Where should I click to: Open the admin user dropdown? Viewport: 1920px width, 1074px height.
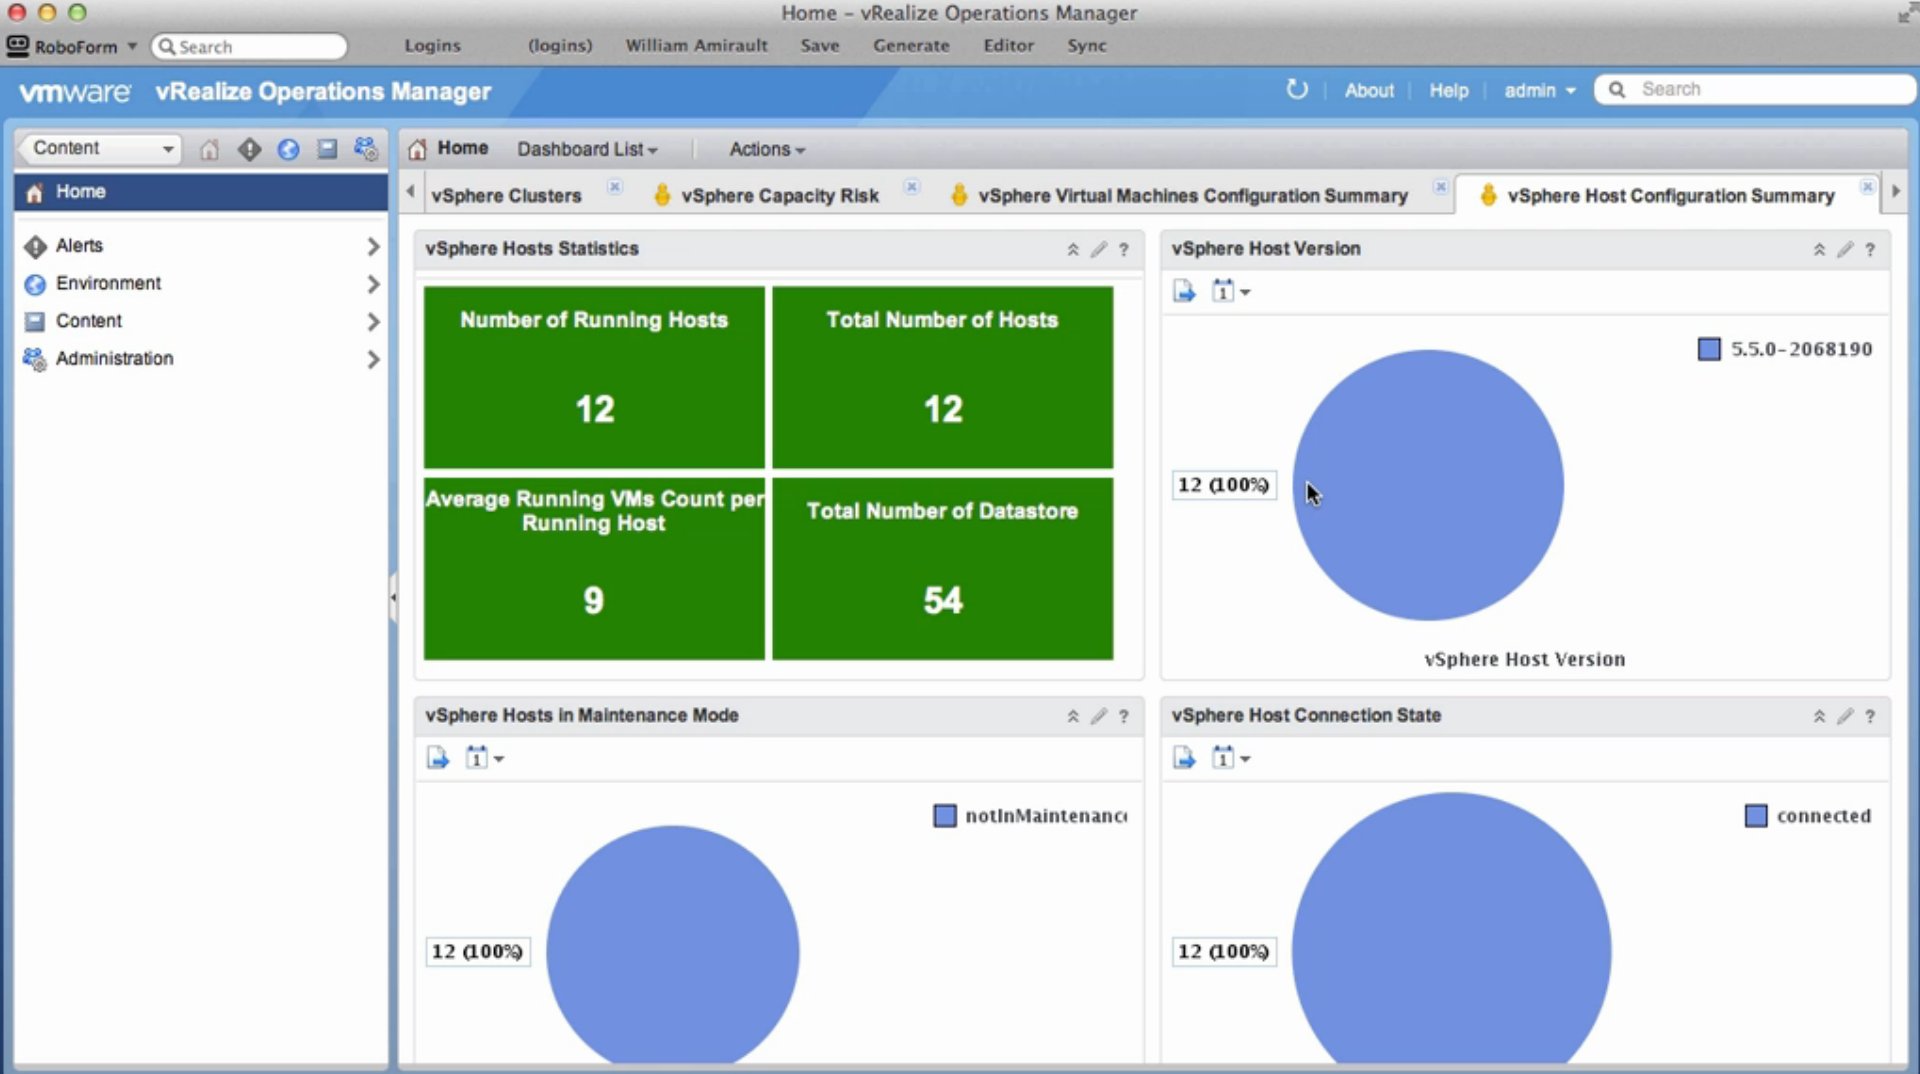pos(1538,90)
